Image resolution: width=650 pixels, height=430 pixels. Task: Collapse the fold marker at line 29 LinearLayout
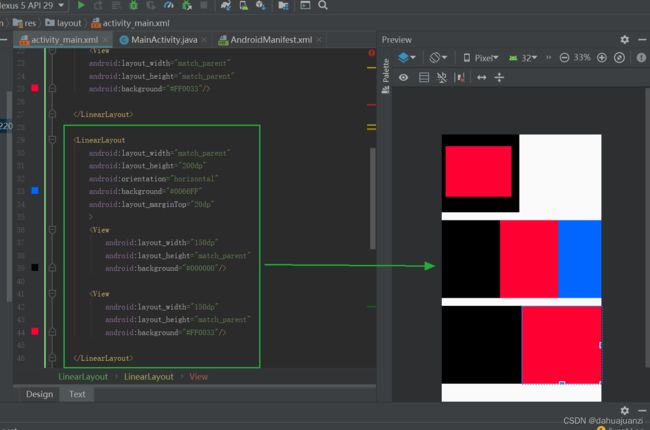(x=52, y=140)
